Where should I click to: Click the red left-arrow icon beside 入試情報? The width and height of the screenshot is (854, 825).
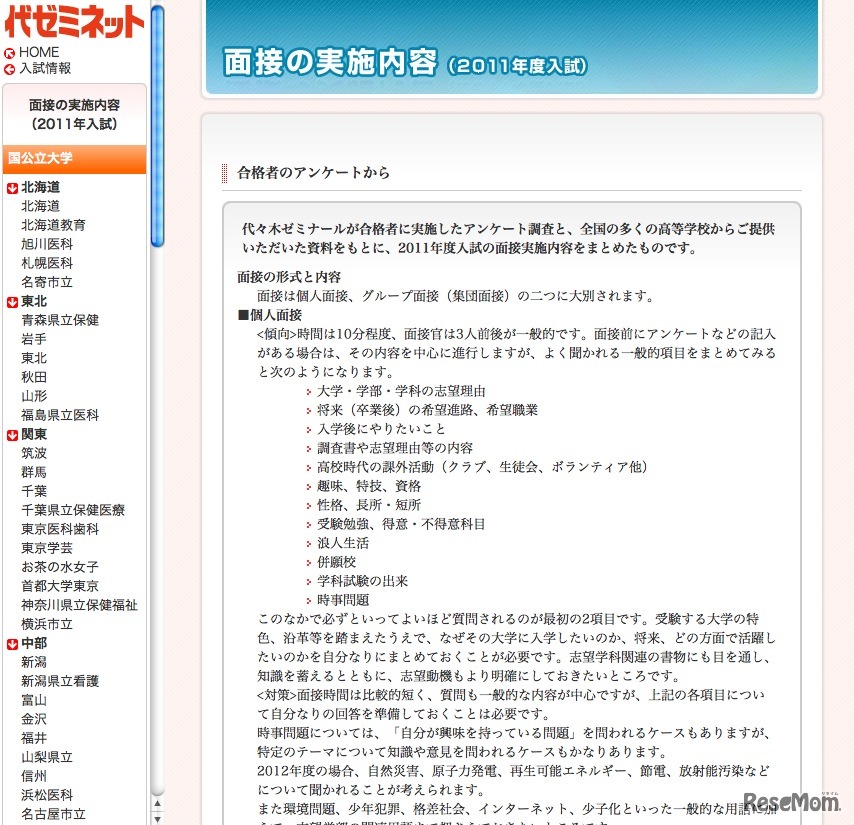point(11,69)
